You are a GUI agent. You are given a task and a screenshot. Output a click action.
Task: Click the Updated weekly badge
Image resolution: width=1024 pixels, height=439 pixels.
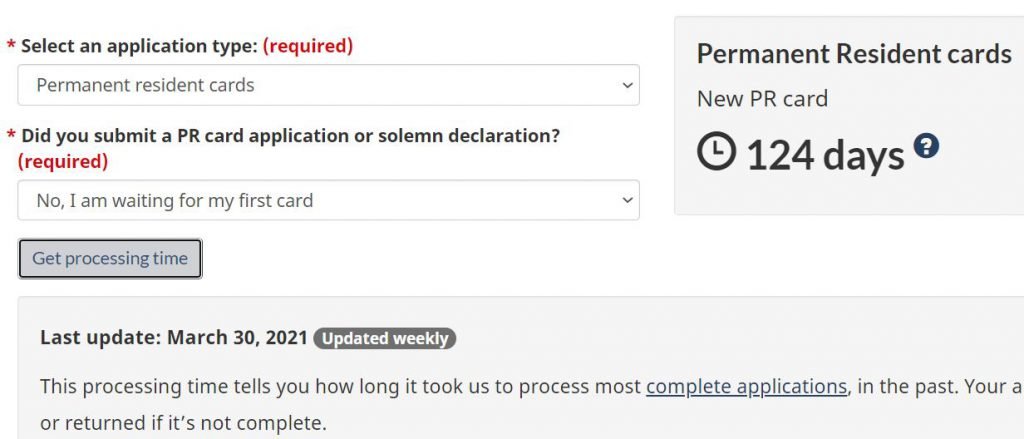click(385, 338)
